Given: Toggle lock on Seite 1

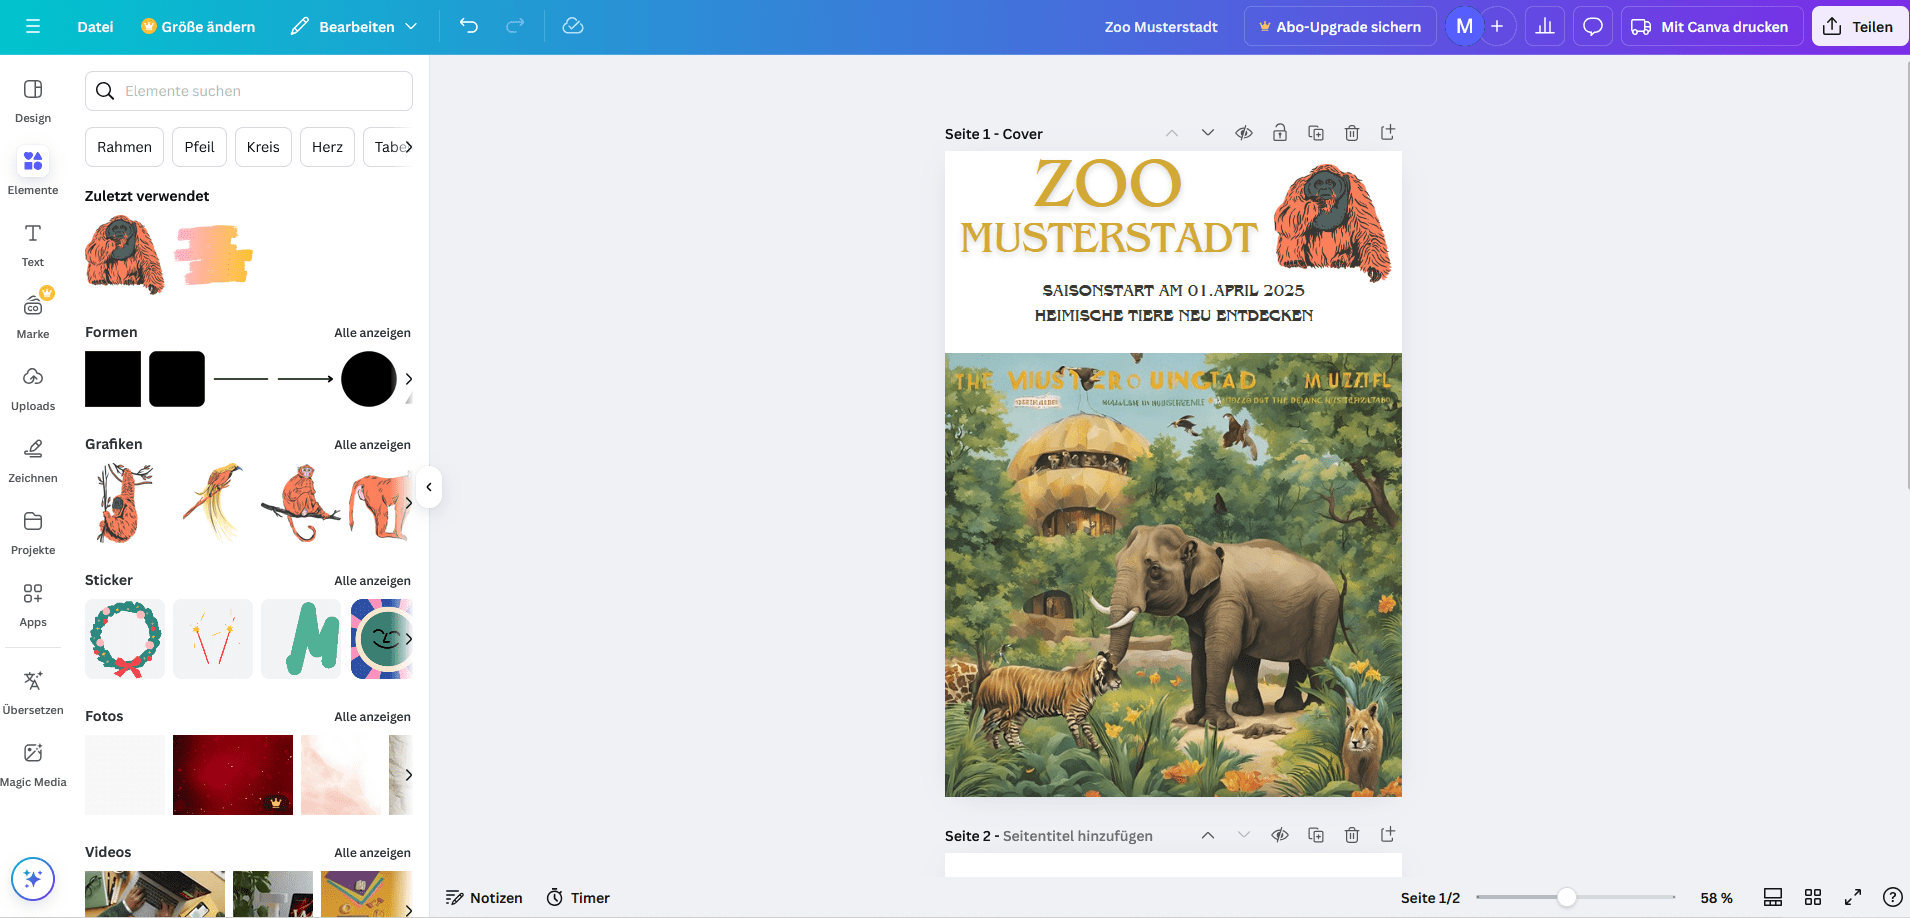Looking at the screenshot, I should [x=1279, y=133].
